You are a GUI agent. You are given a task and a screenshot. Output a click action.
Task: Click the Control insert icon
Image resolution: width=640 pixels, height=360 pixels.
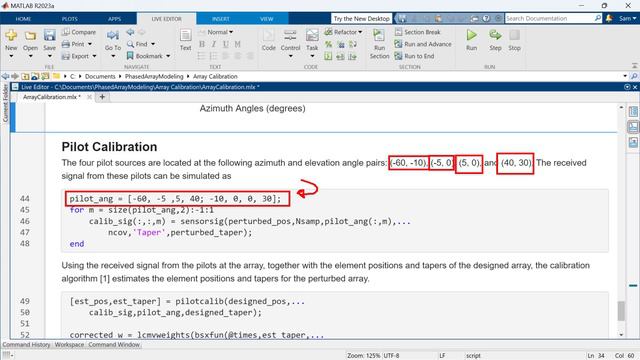(x=290, y=36)
